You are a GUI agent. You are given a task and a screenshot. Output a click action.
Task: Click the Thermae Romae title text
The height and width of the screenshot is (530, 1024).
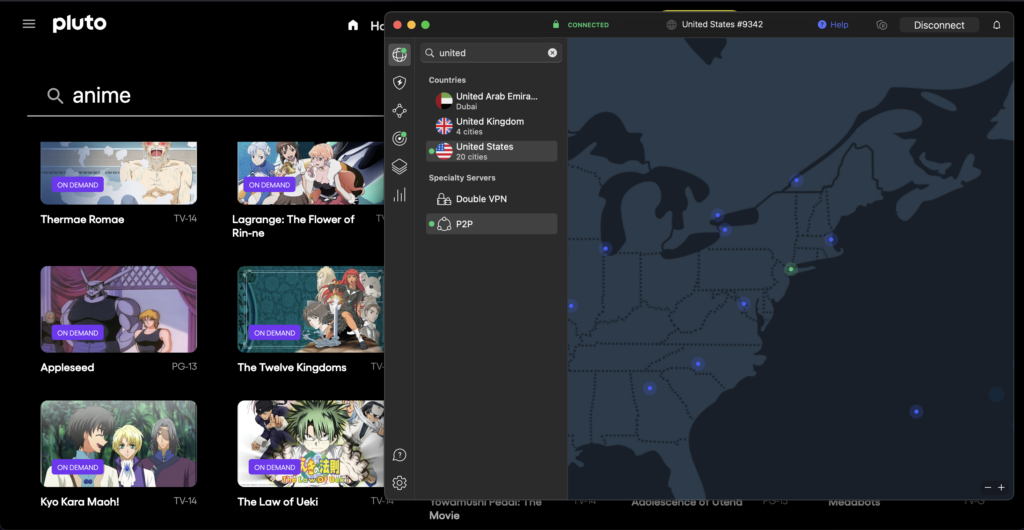coord(82,219)
